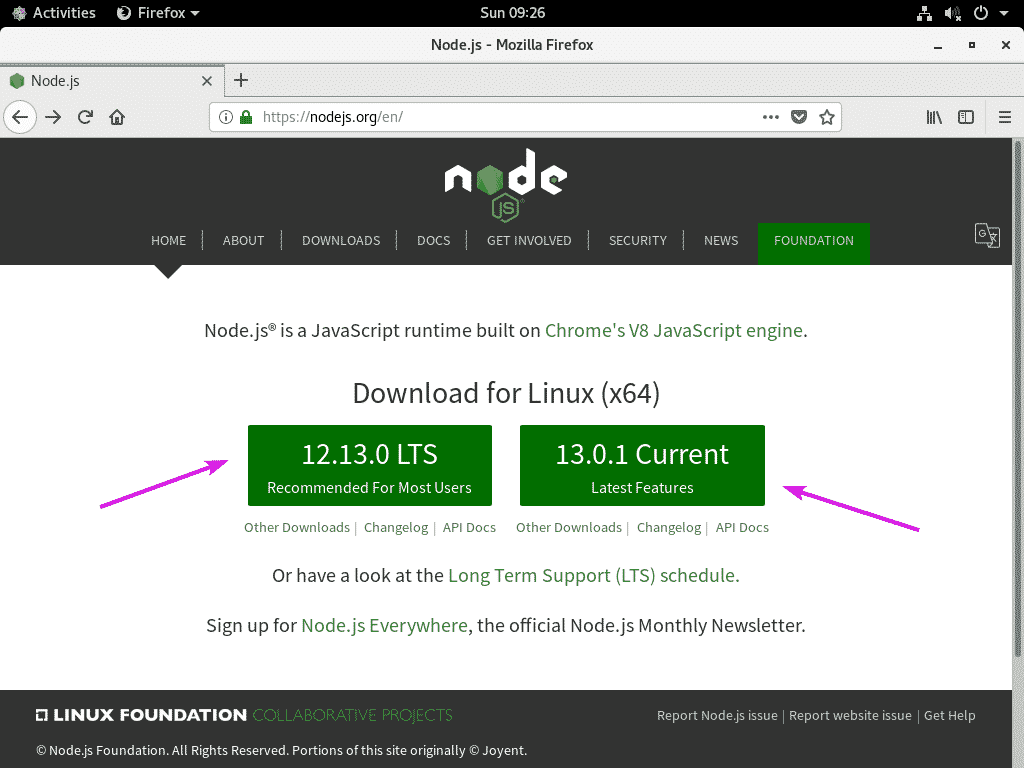Click the Node.js logo
1024x768 pixels.
[x=505, y=185]
